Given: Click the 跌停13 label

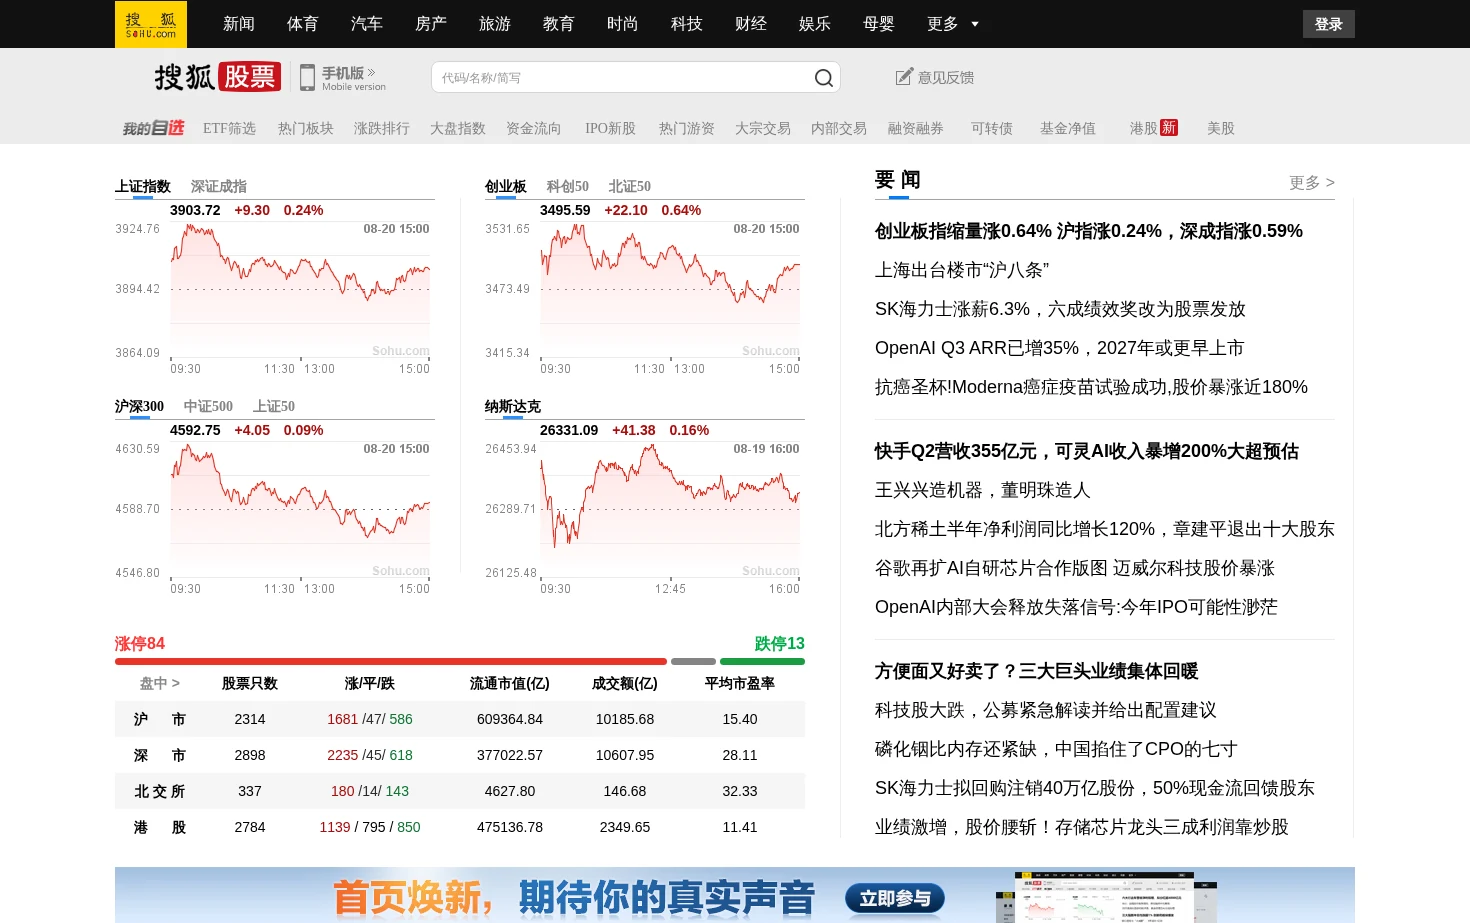Looking at the screenshot, I should tap(779, 644).
